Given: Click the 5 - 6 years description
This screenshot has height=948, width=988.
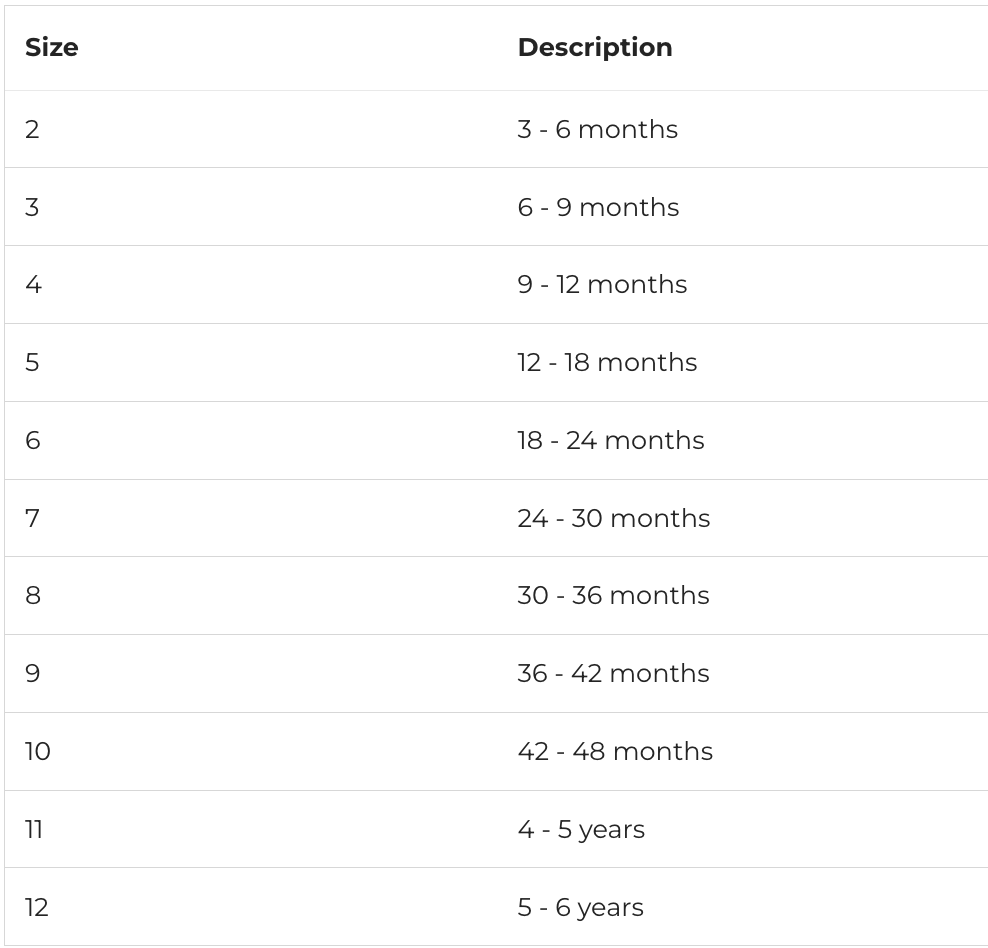Looking at the screenshot, I should [x=580, y=908].
